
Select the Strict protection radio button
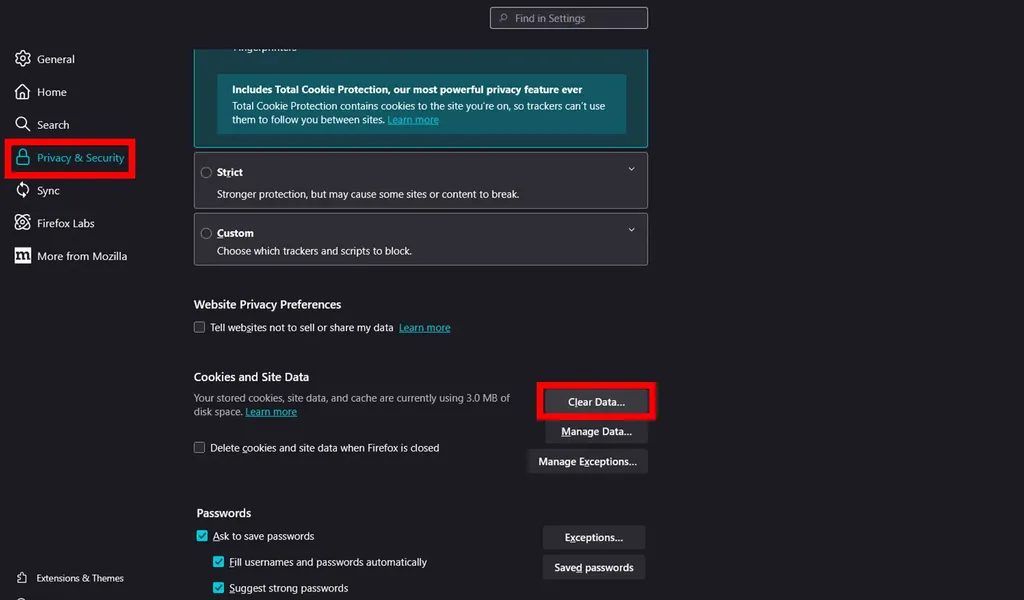pos(206,172)
